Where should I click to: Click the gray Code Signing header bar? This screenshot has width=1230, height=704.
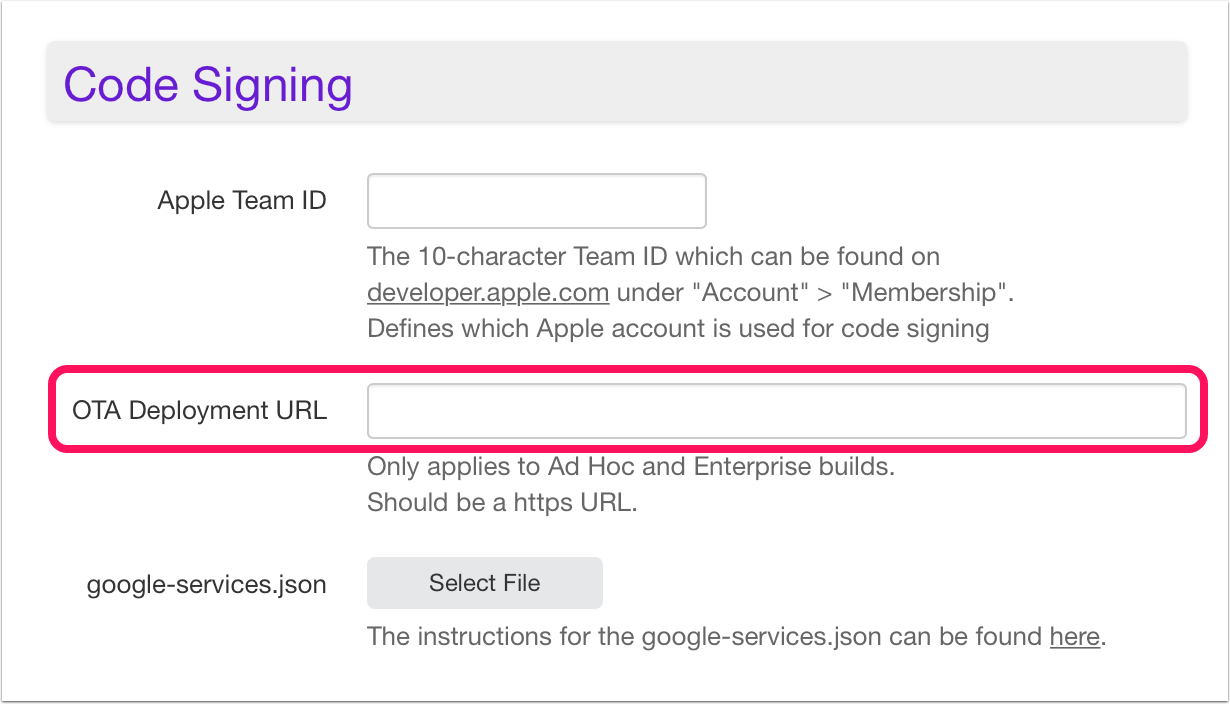coord(616,82)
